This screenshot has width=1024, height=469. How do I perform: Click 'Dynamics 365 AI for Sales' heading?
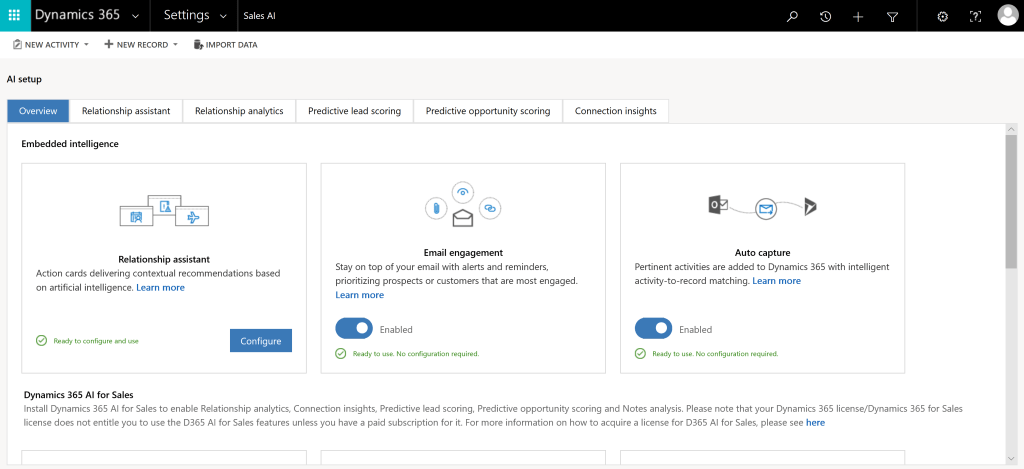(x=78, y=395)
